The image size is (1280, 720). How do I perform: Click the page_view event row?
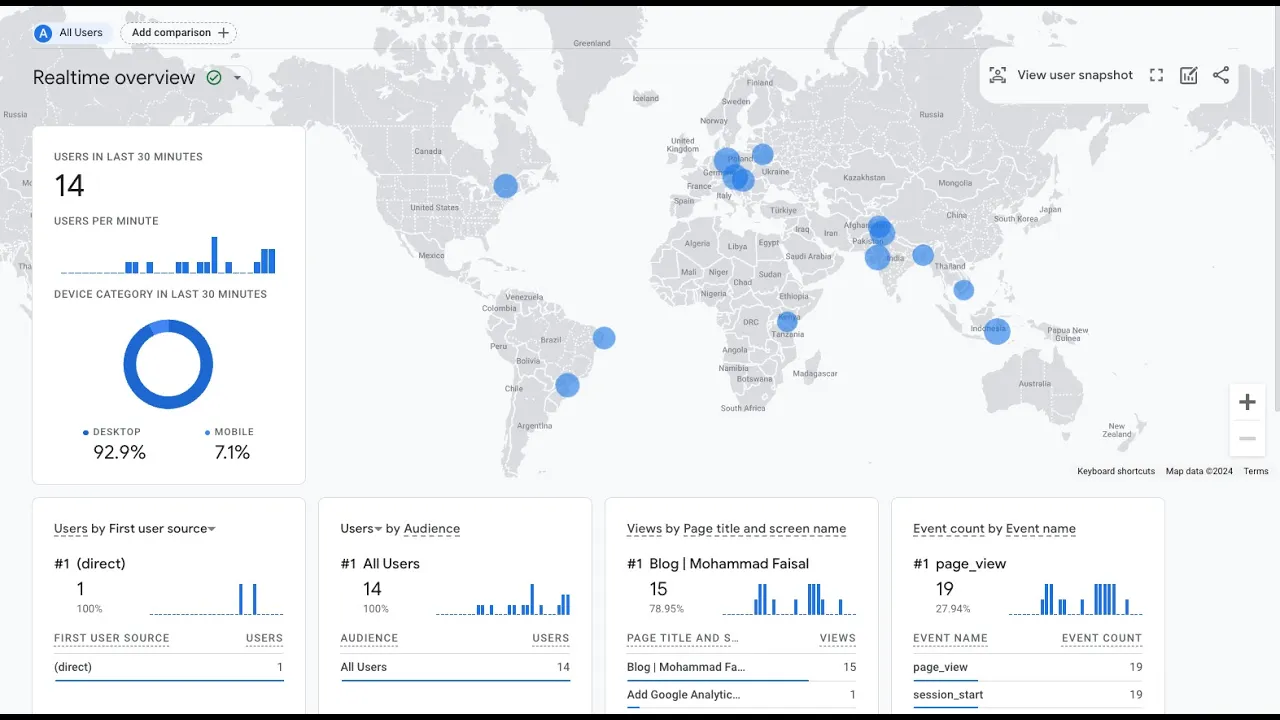[940, 667]
